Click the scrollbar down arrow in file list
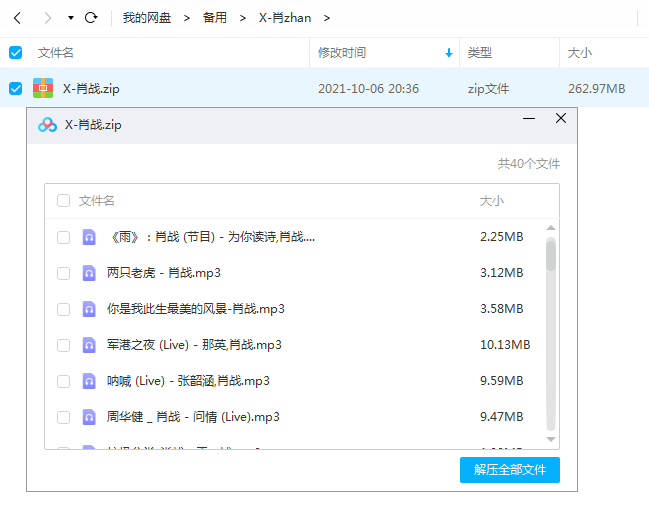 tap(550, 438)
